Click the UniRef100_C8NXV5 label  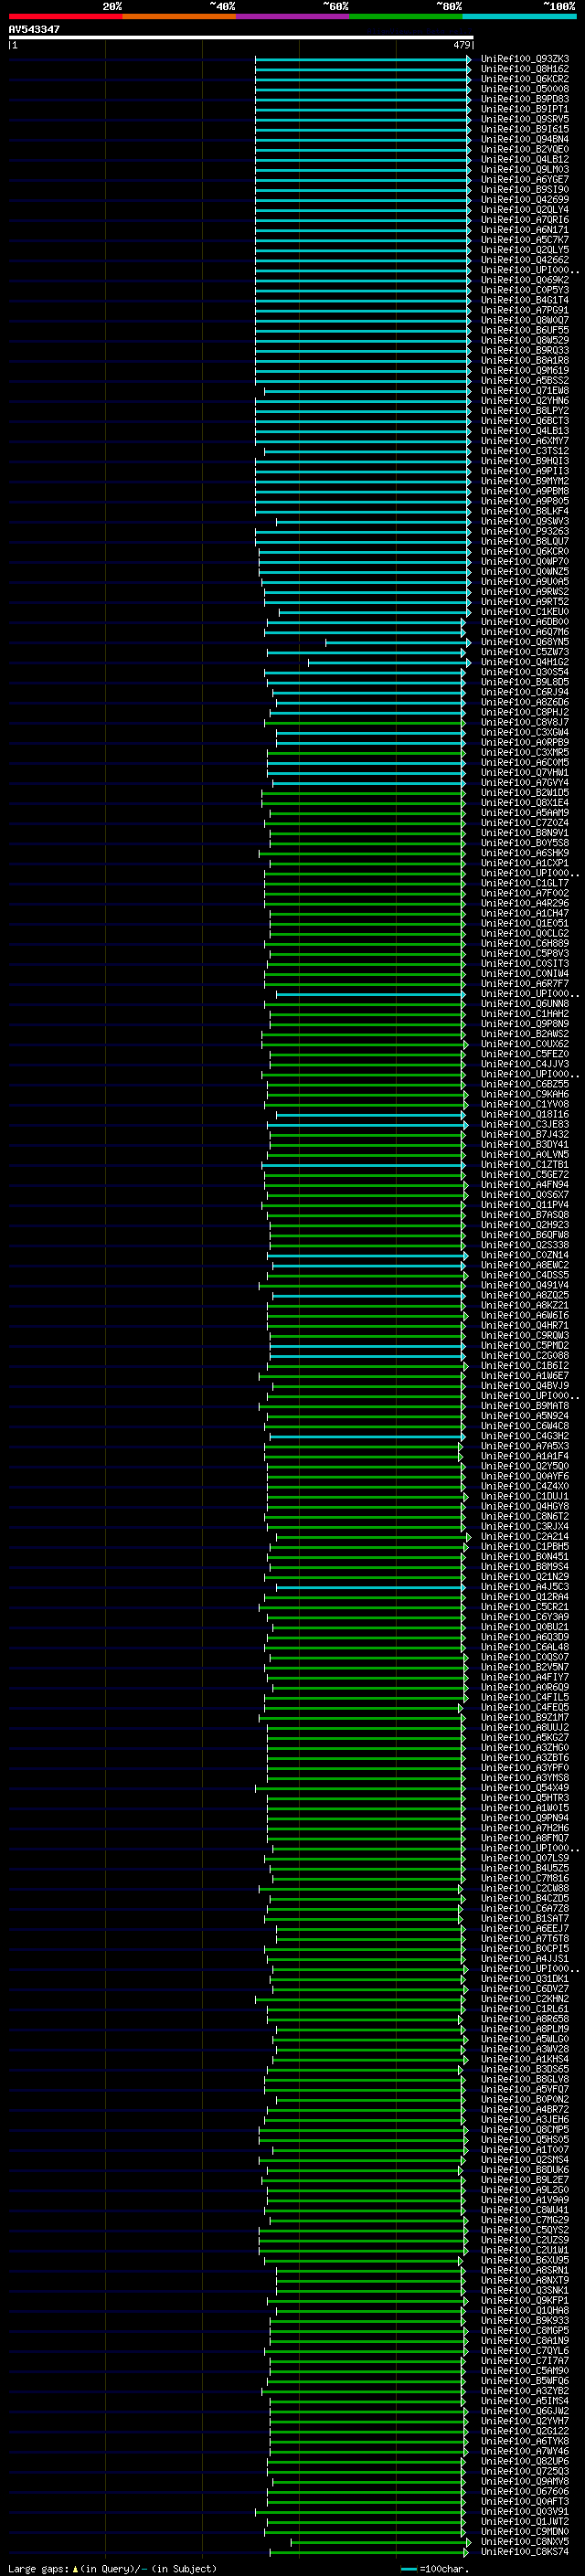click(525, 2541)
